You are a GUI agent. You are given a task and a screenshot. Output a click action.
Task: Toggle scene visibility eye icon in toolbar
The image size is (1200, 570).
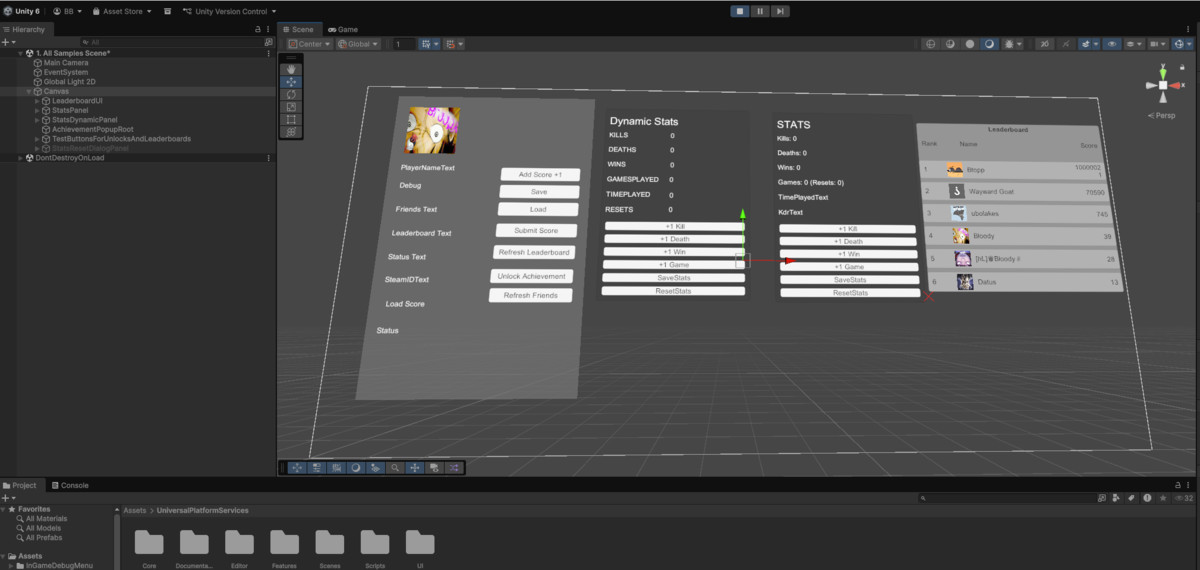1112,44
